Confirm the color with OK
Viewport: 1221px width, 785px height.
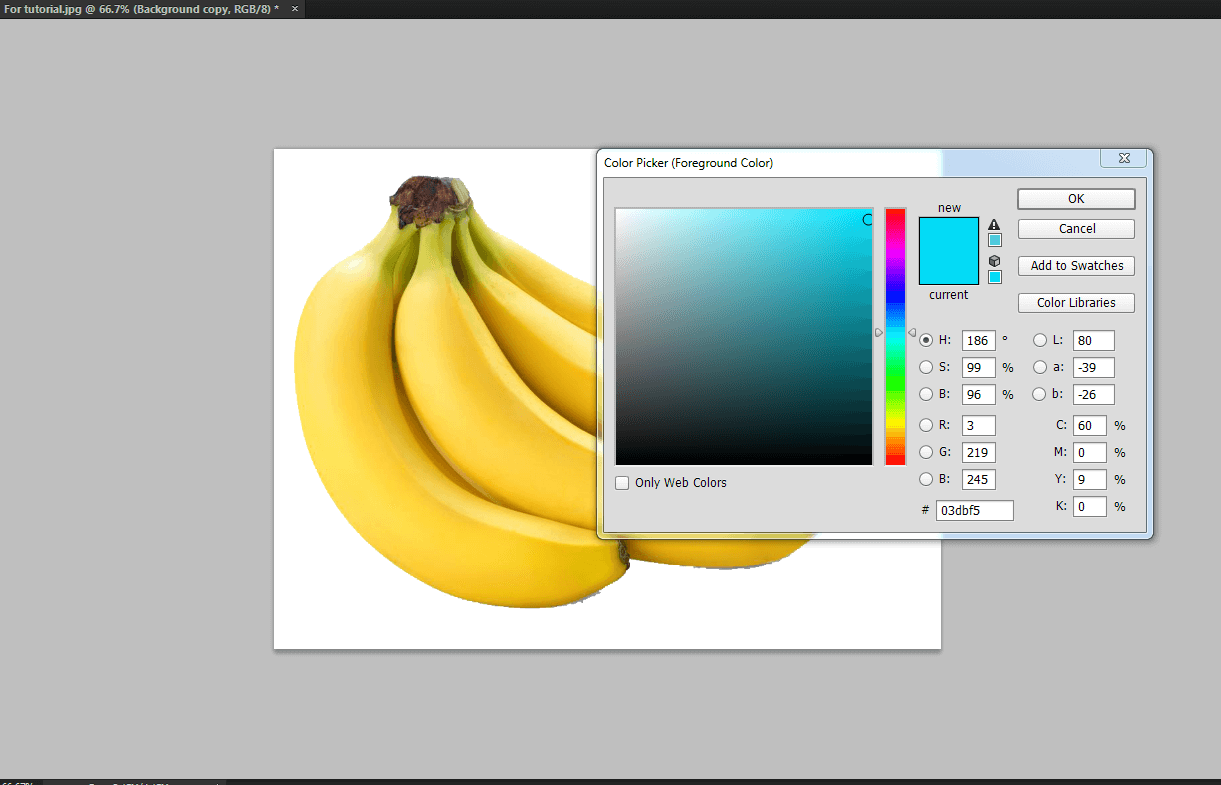pos(1075,198)
